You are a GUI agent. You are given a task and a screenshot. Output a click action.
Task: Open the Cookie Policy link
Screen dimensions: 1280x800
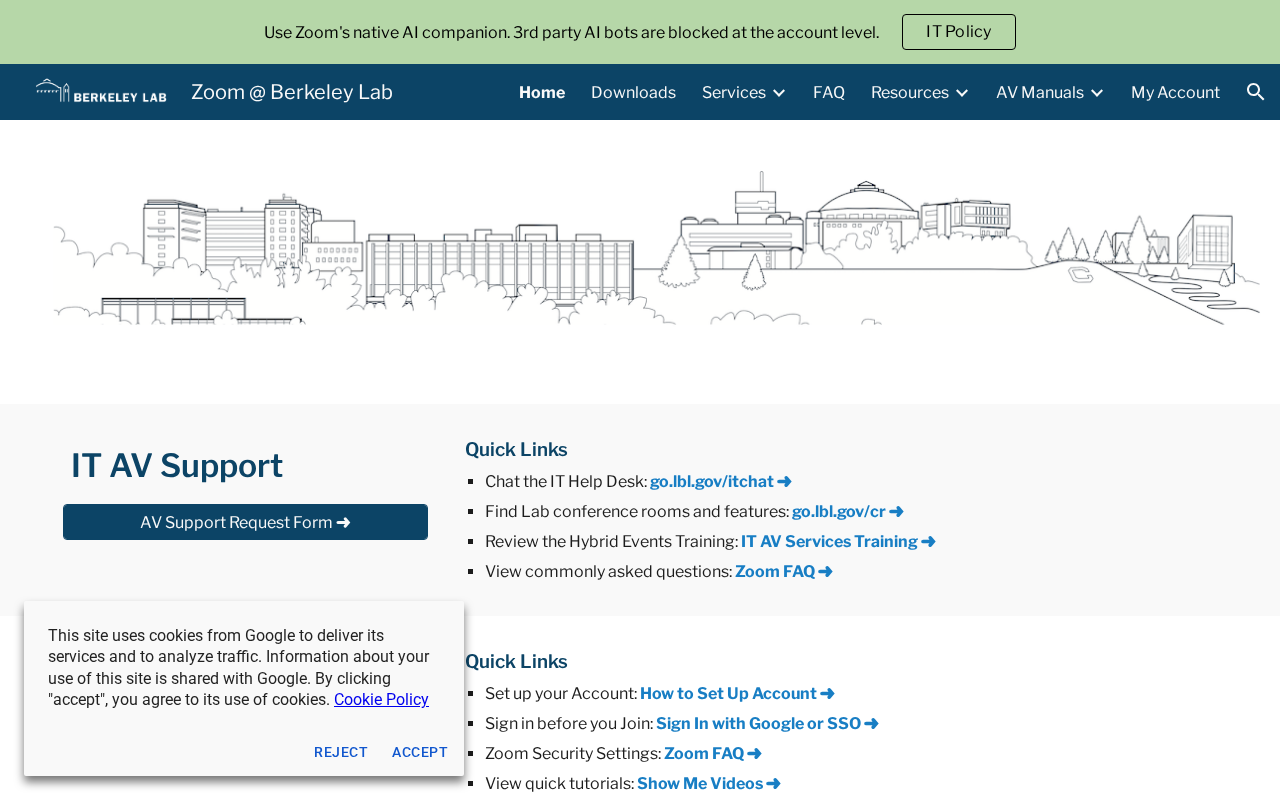click(x=381, y=700)
